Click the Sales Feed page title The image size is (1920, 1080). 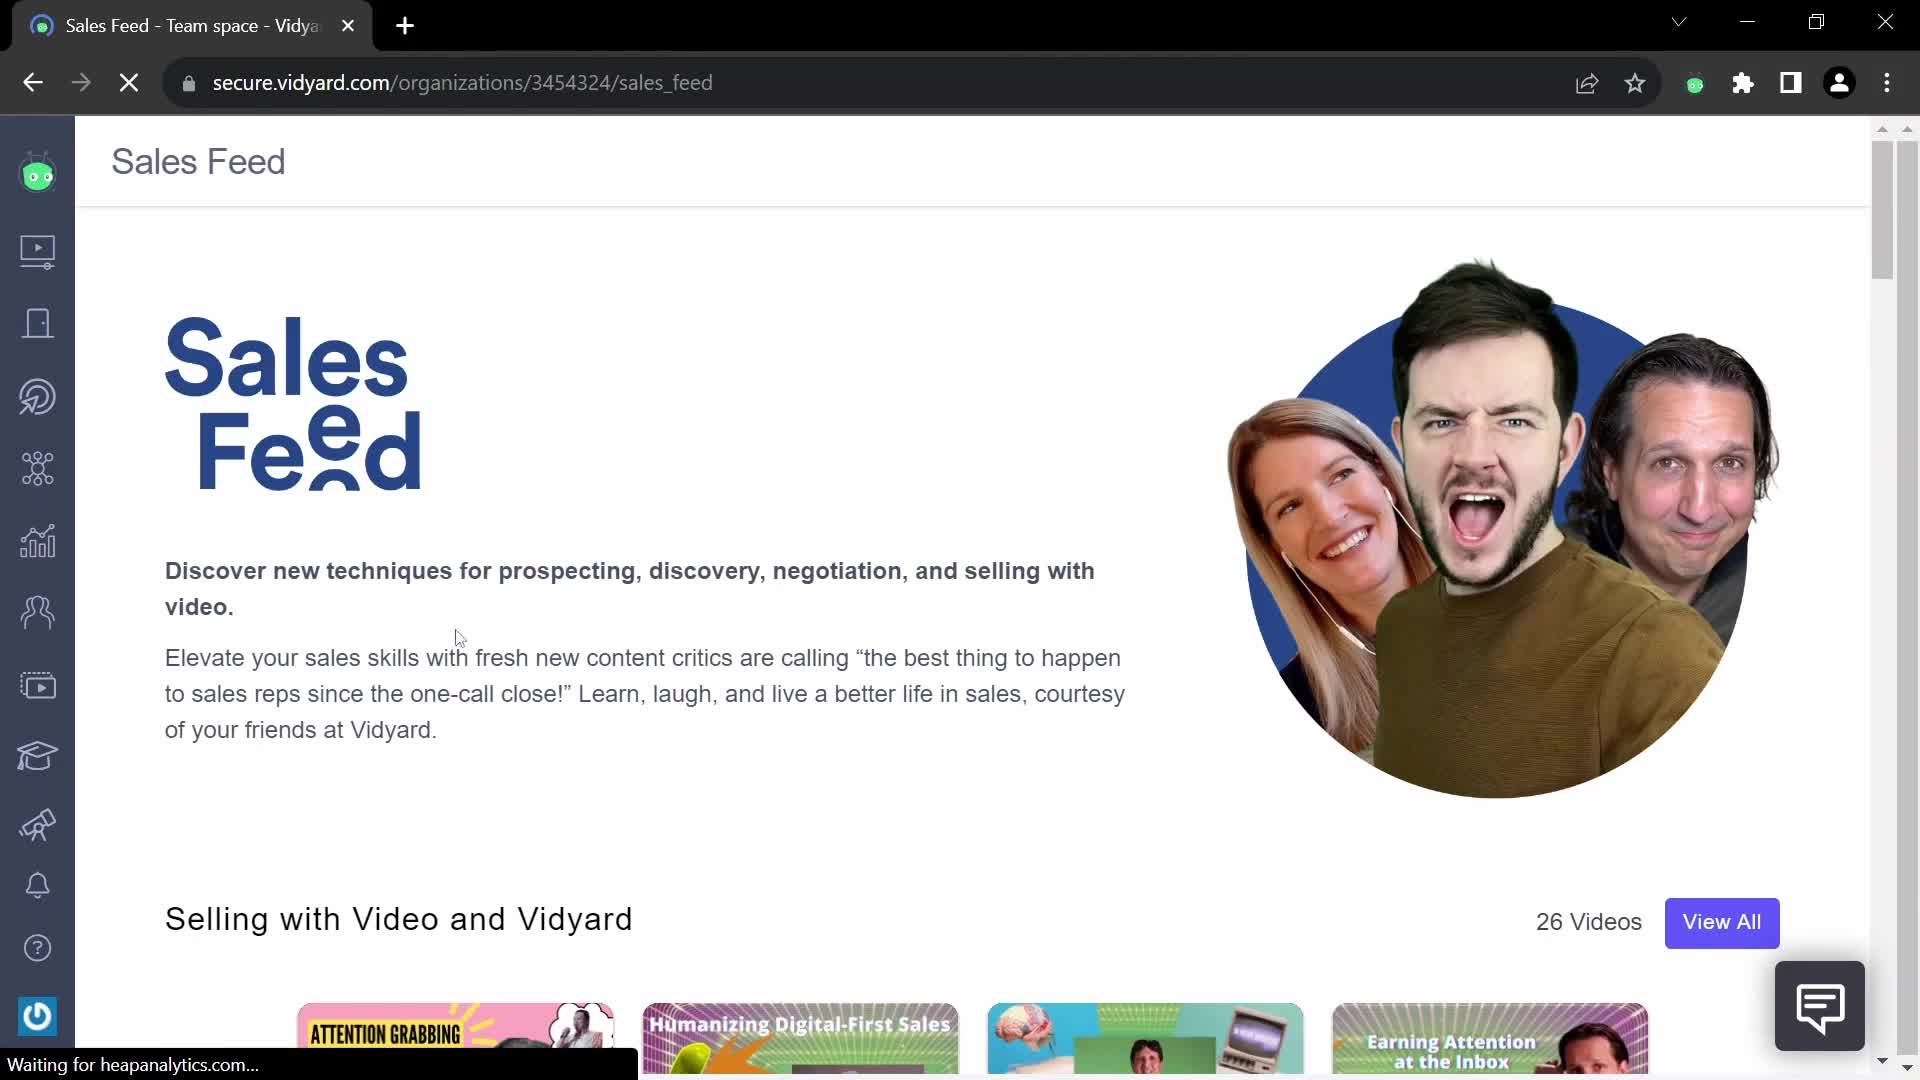click(x=198, y=162)
